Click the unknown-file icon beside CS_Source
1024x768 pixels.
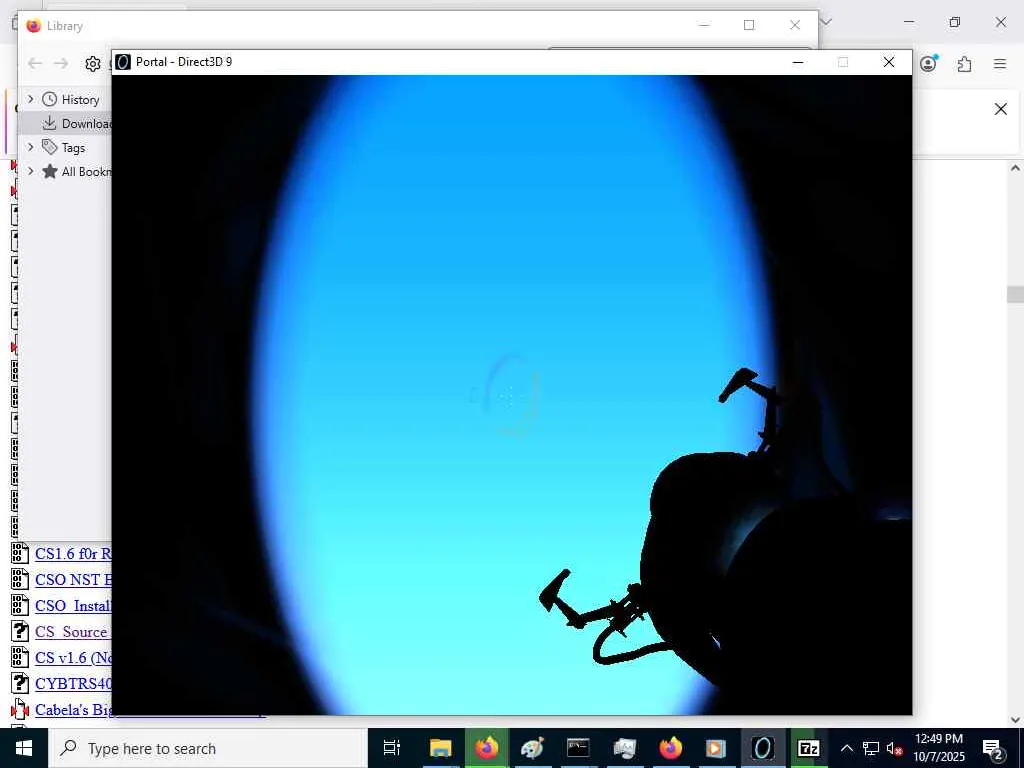[20, 632]
